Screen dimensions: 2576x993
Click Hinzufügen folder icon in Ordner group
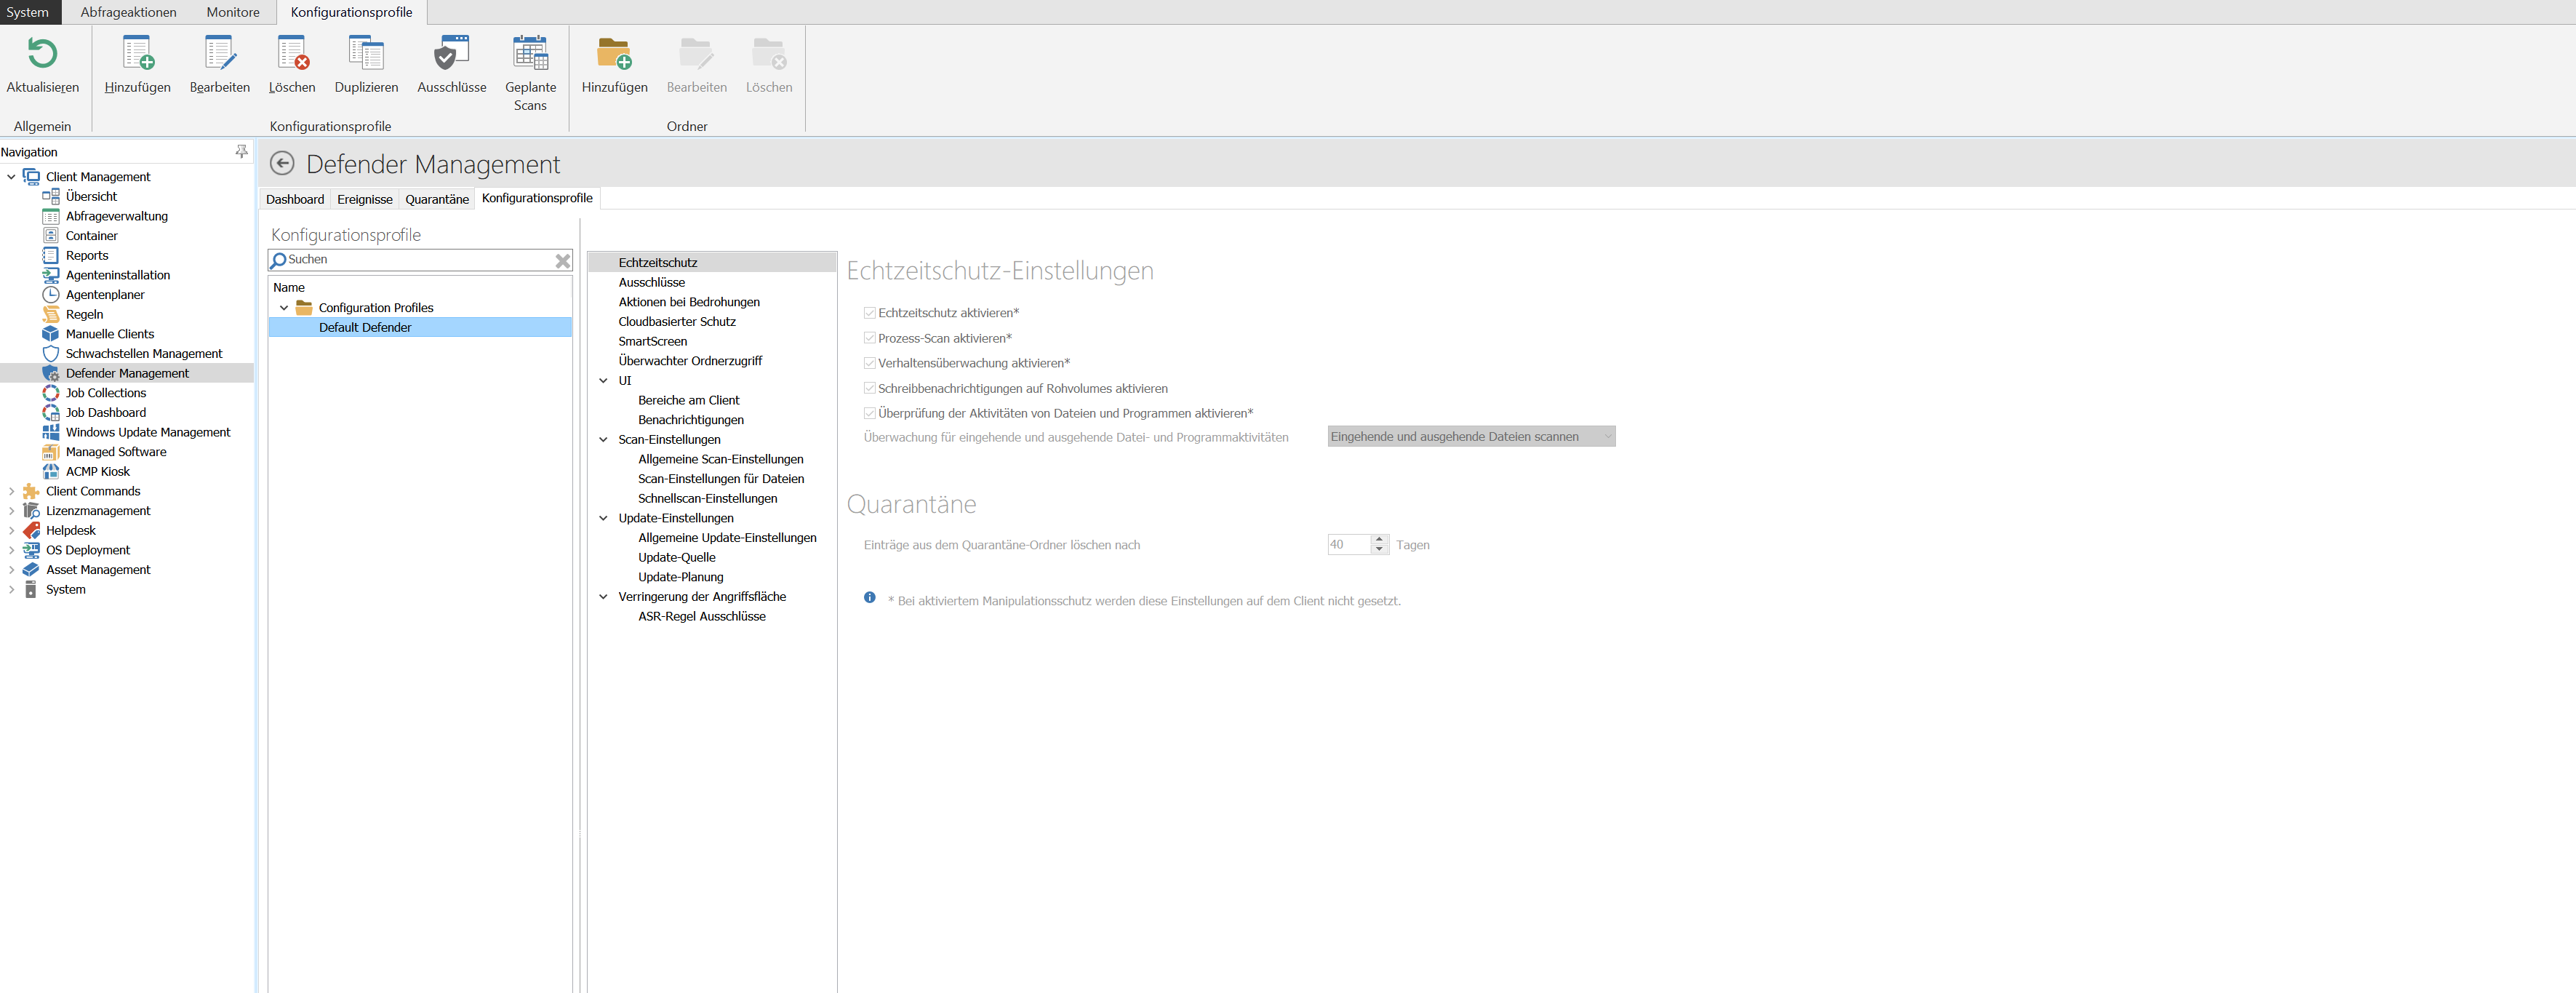coord(614,54)
